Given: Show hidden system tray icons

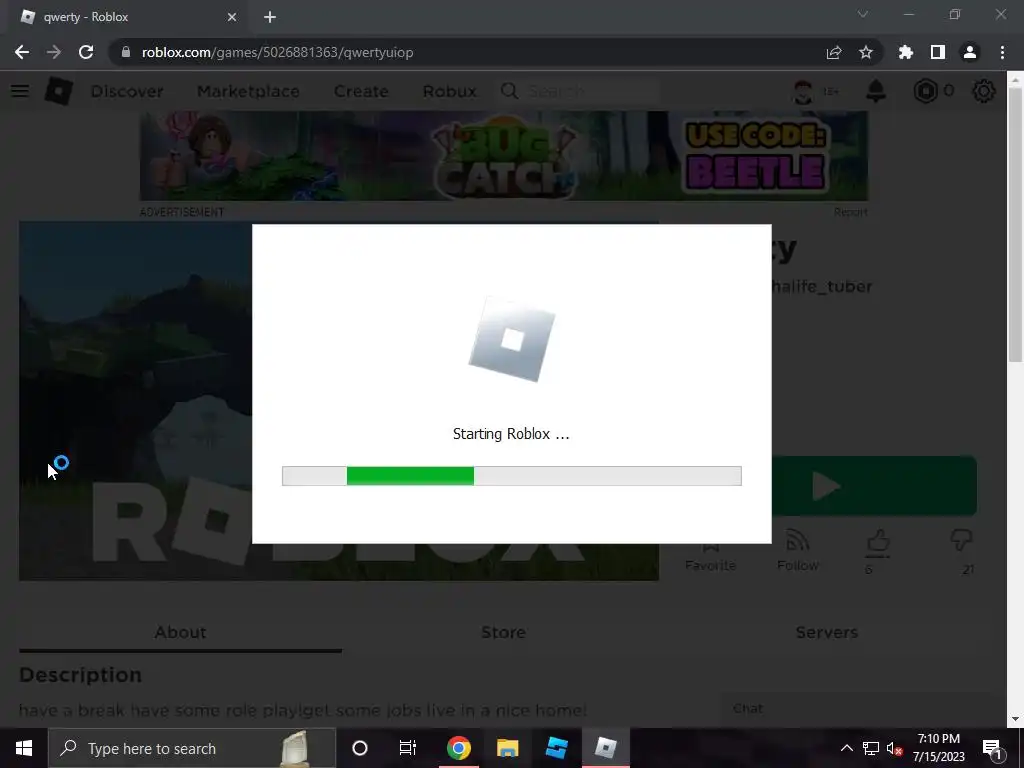Looking at the screenshot, I should 846,748.
